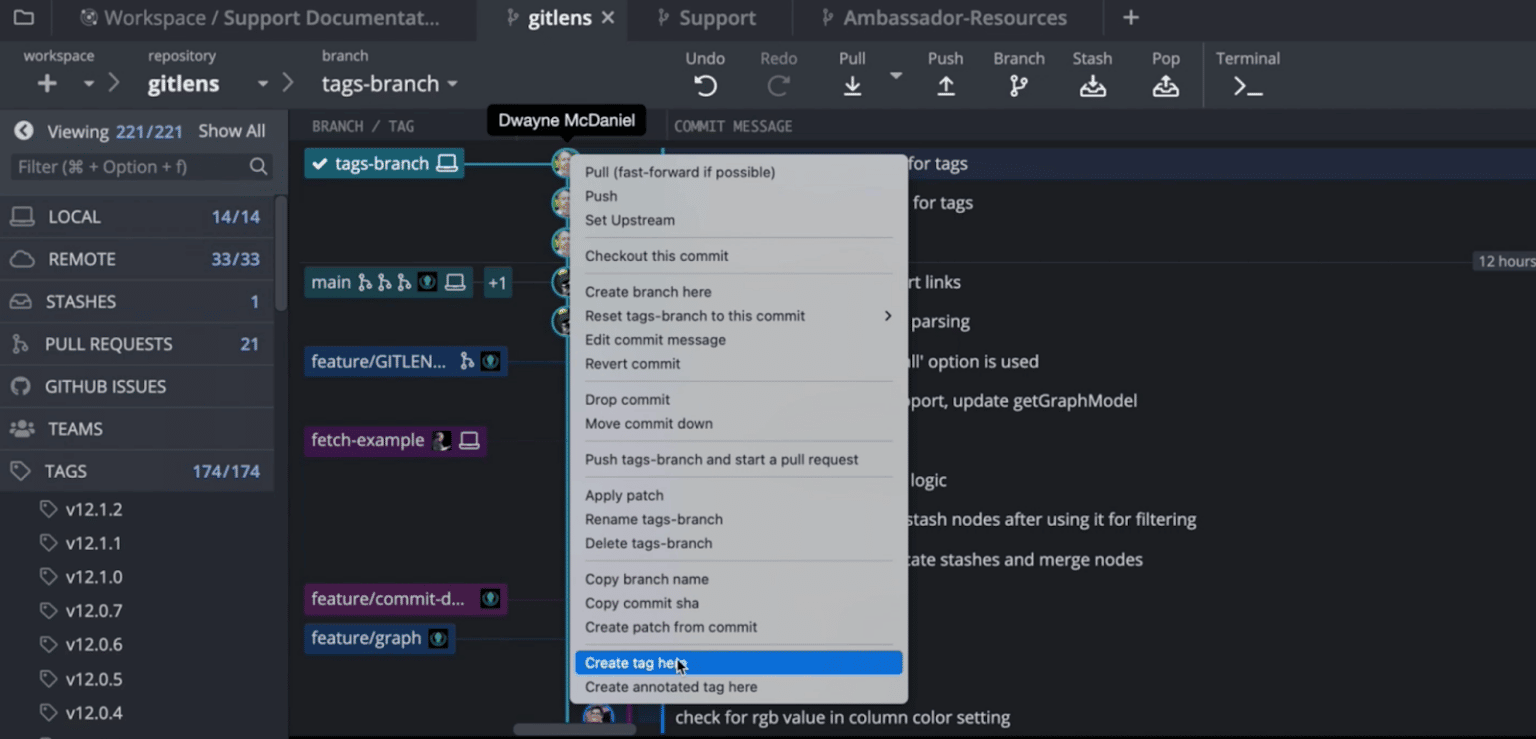Open the Pull options dropdown arrow
This screenshot has width=1536, height=739.
pos(896,76)
